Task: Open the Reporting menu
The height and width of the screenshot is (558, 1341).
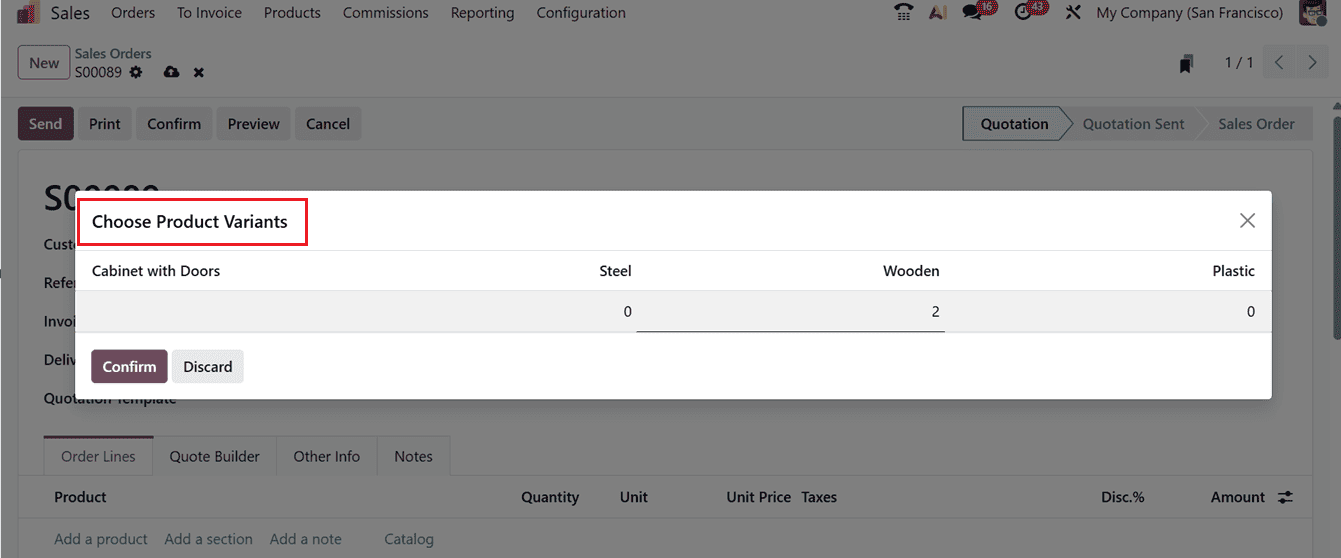Action: click(482, 13)
